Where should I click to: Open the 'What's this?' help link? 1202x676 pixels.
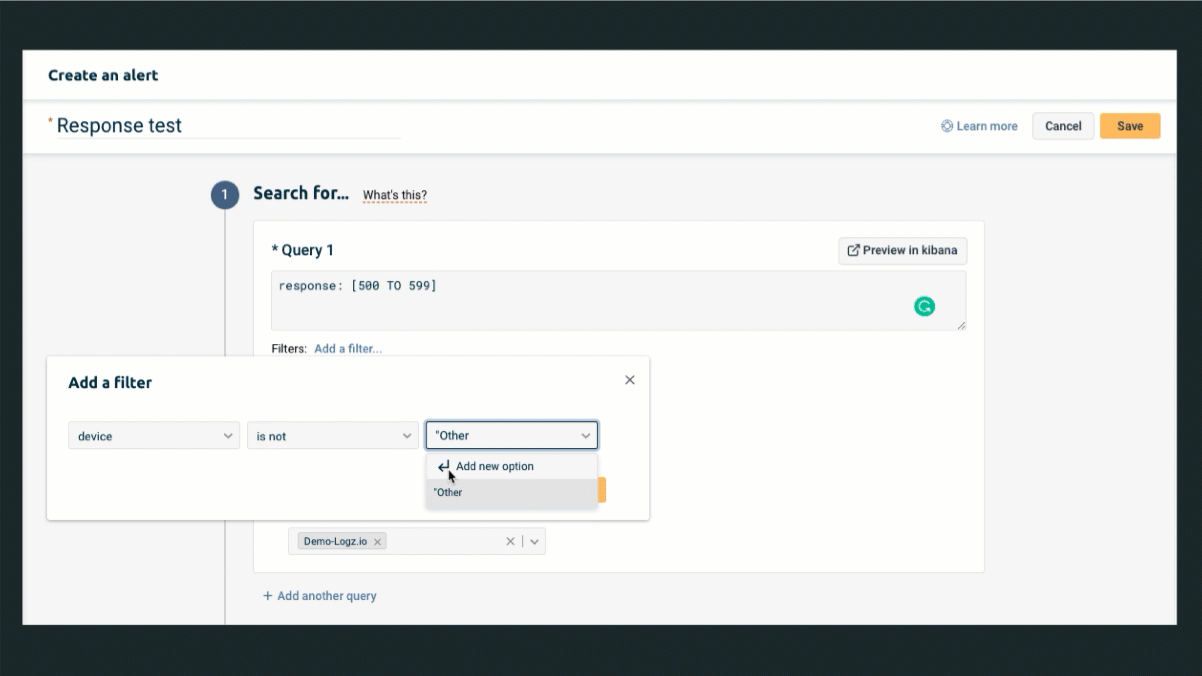coord(394,195)
